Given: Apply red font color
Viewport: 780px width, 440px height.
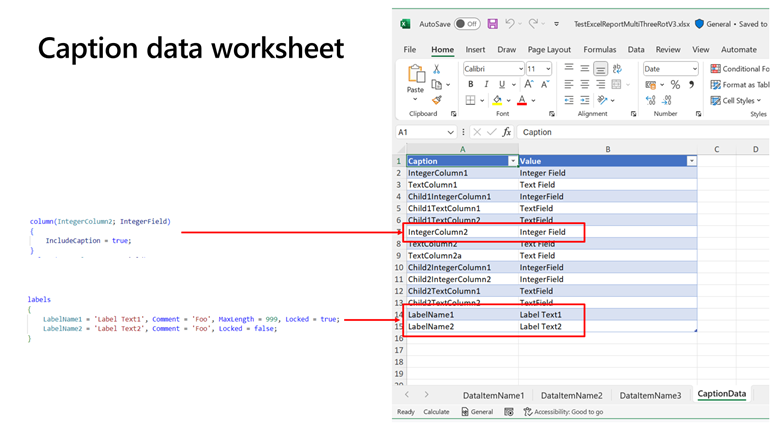Looking at the screenshot, I should point(522,100).
